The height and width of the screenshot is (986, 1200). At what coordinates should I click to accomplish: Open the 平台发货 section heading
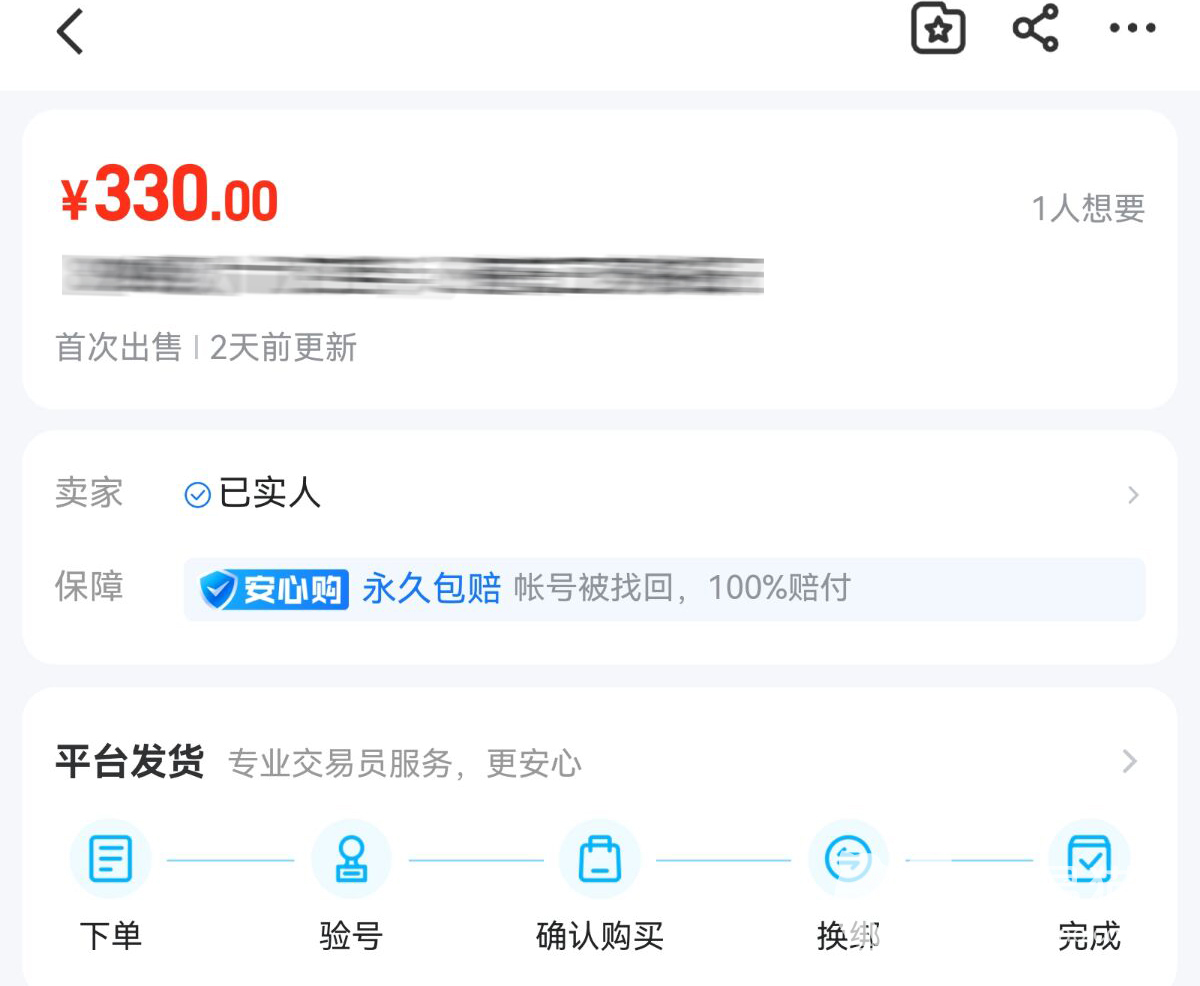(x=130, y=762)
